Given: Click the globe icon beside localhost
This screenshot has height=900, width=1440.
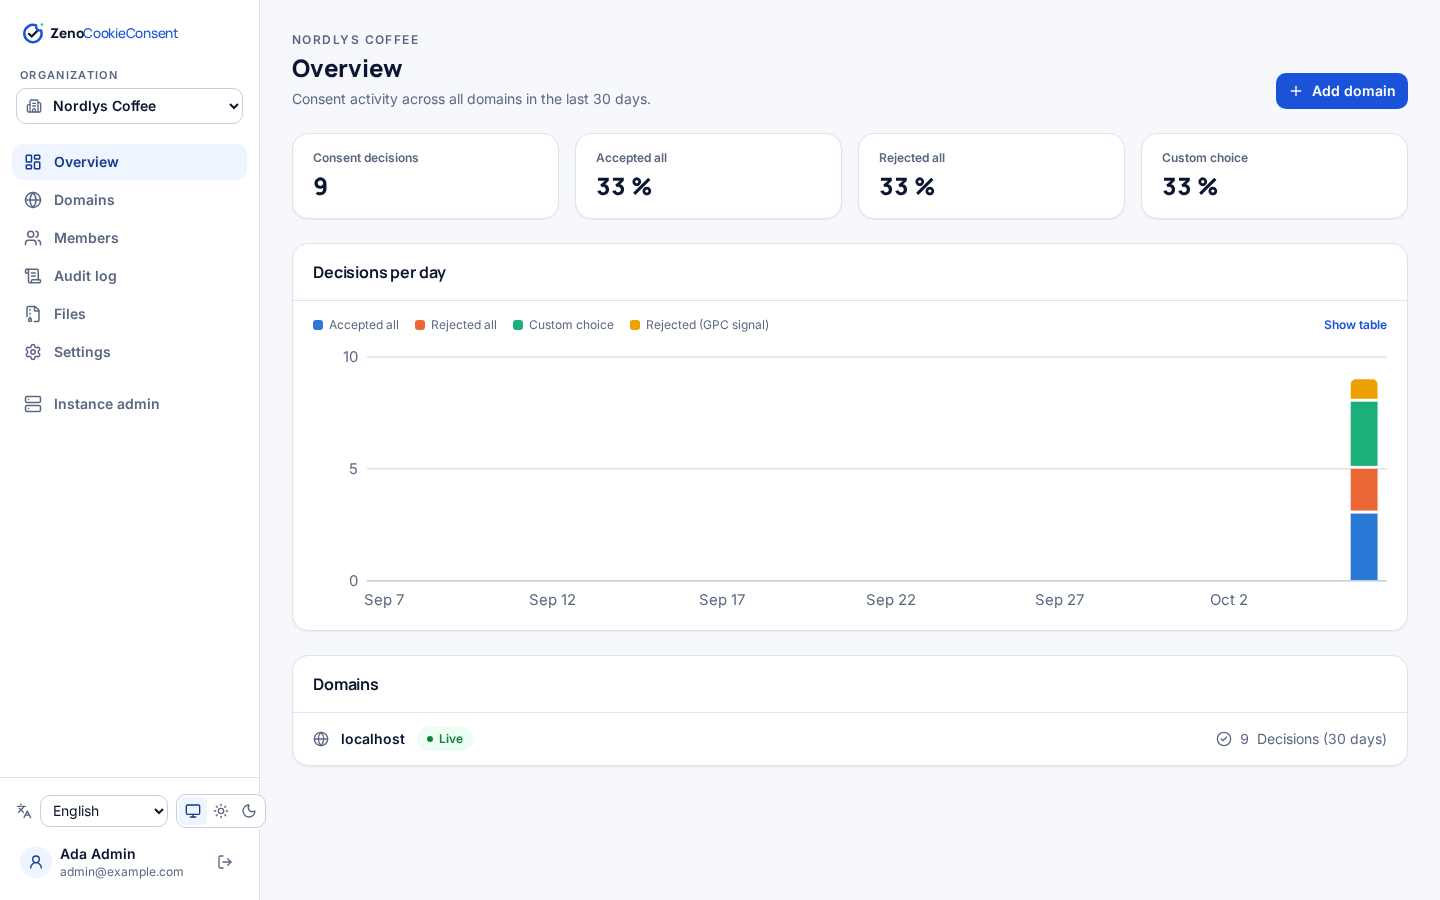Looking at the screenshot, I should pos(321,739).
